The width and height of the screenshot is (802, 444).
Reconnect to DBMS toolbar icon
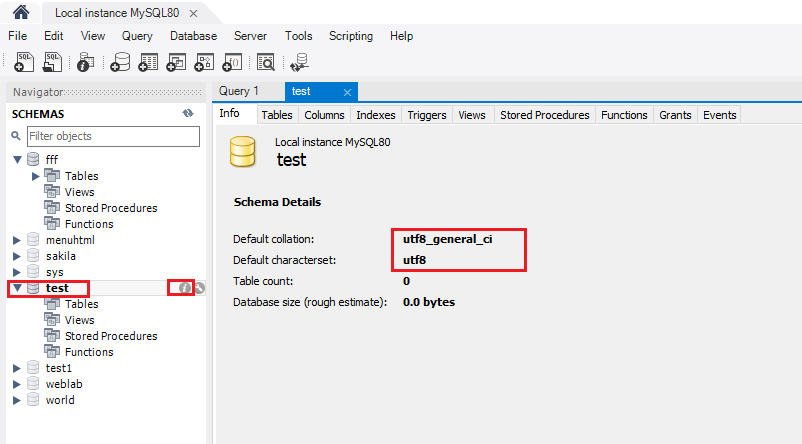click(299, 62)
